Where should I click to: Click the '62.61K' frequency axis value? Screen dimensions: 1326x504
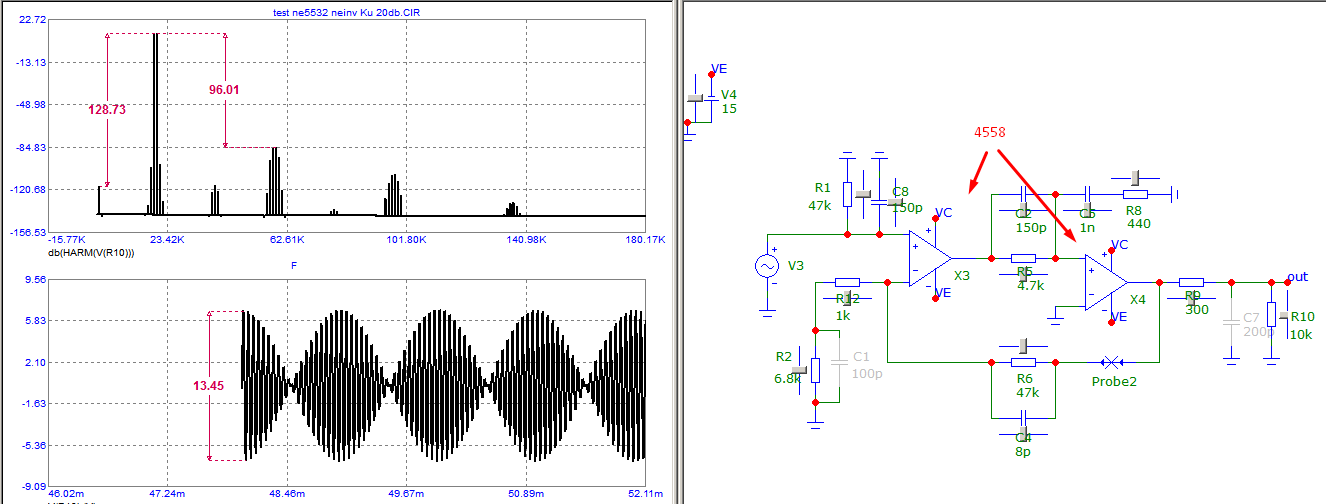point(287,240)
